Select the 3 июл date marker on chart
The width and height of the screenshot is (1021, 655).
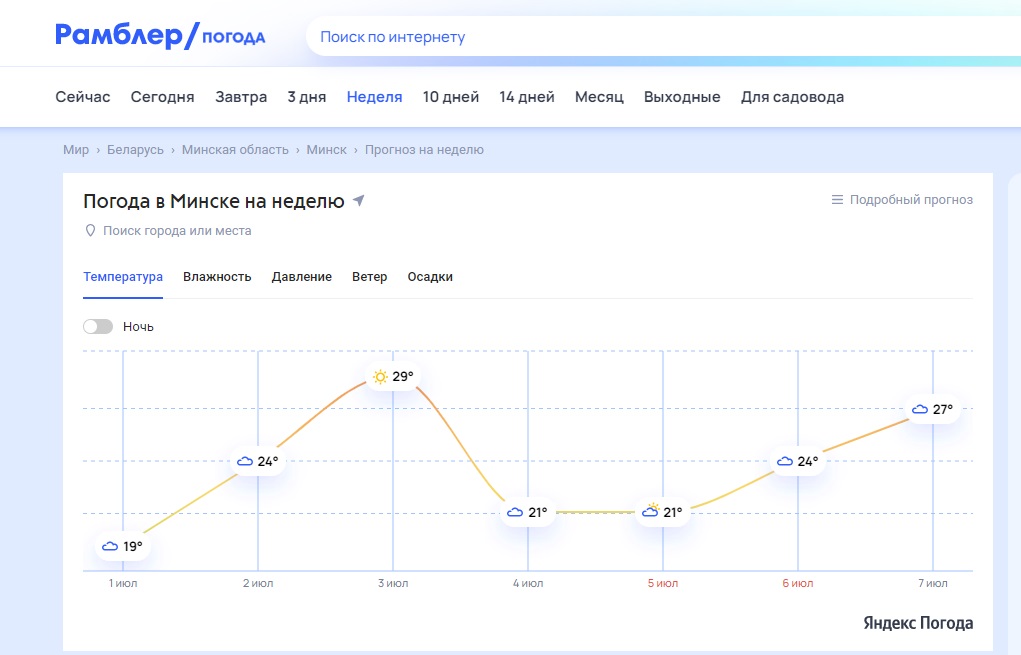(x=393, y=583)
